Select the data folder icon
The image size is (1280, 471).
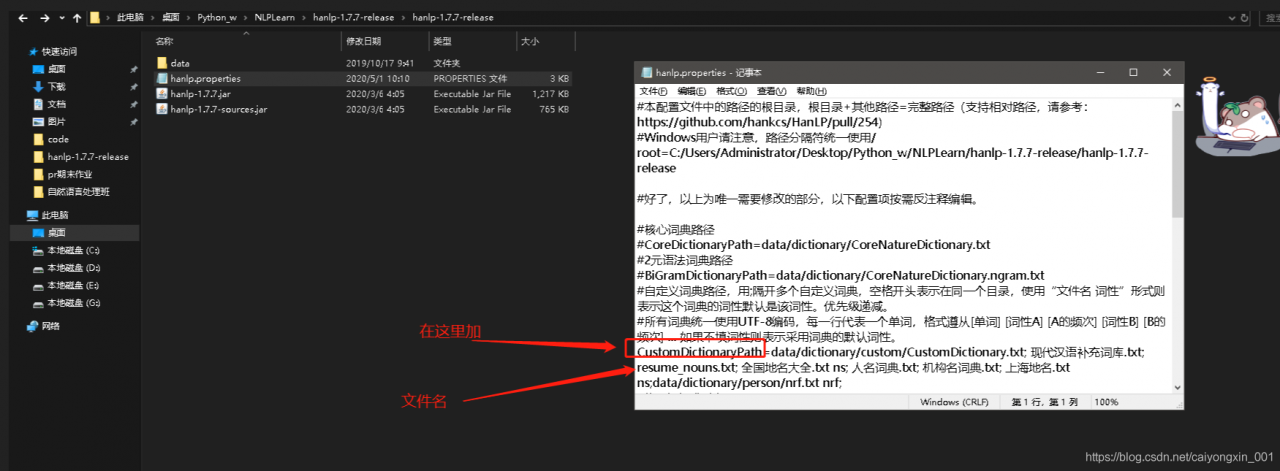[162, 63]
